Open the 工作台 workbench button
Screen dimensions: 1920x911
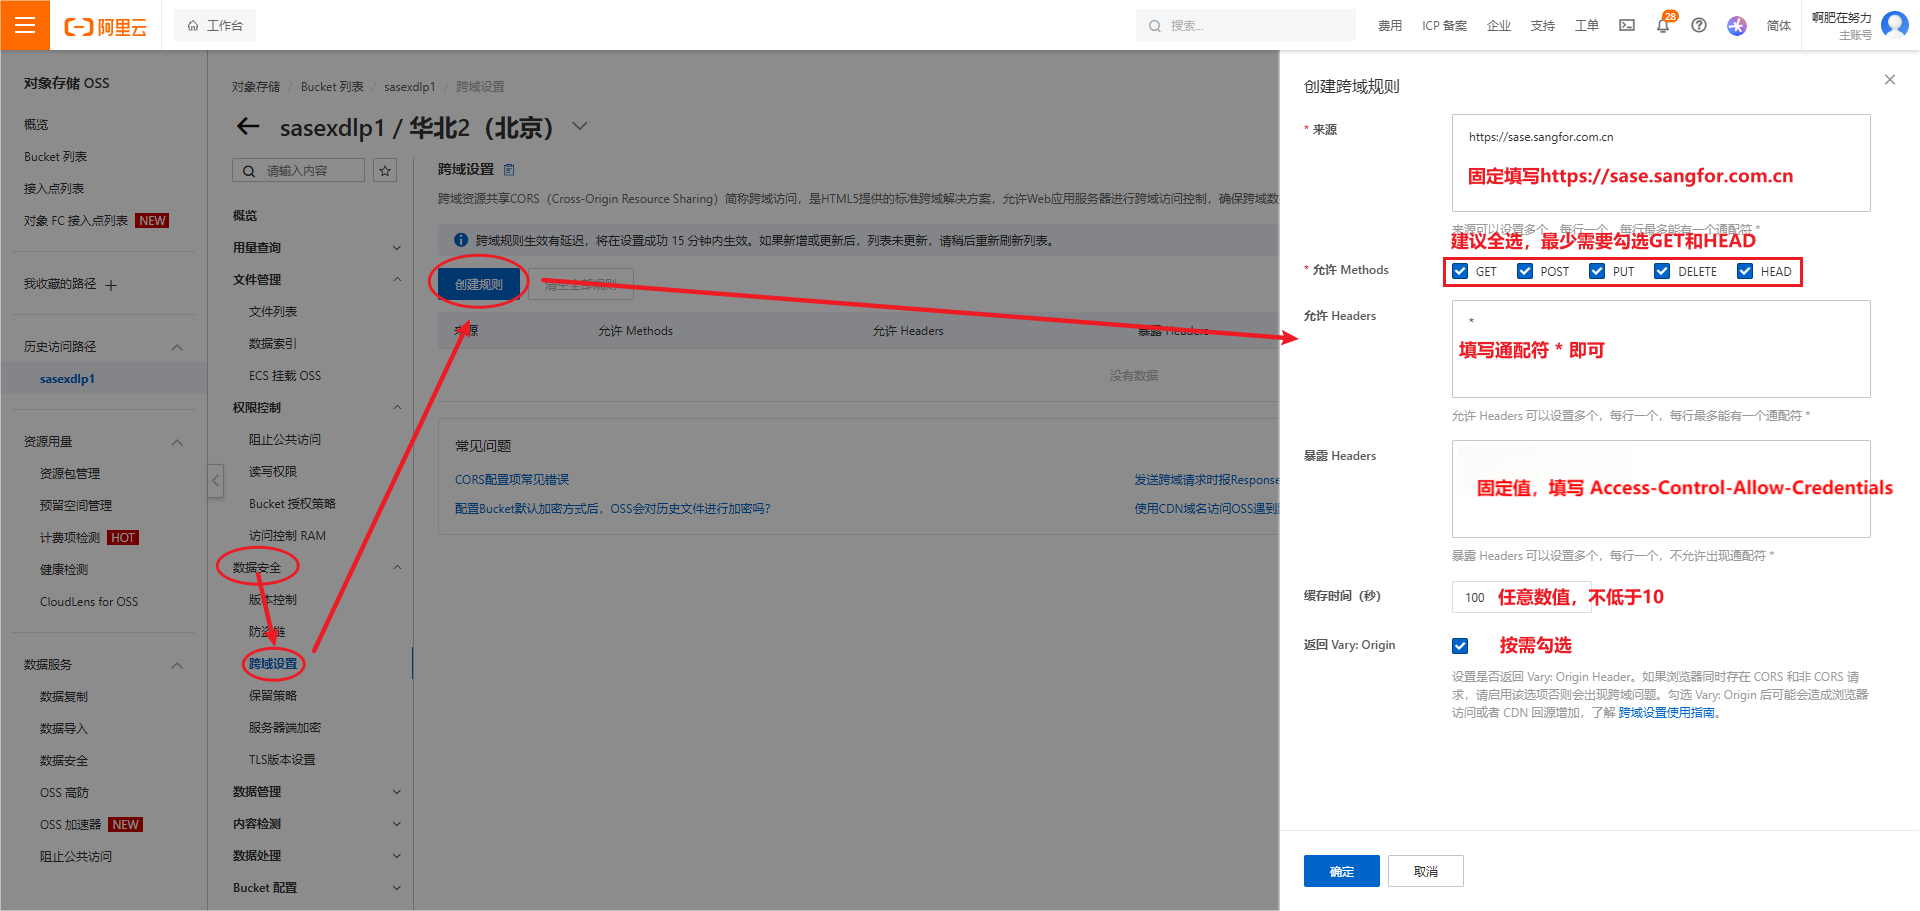215,26
